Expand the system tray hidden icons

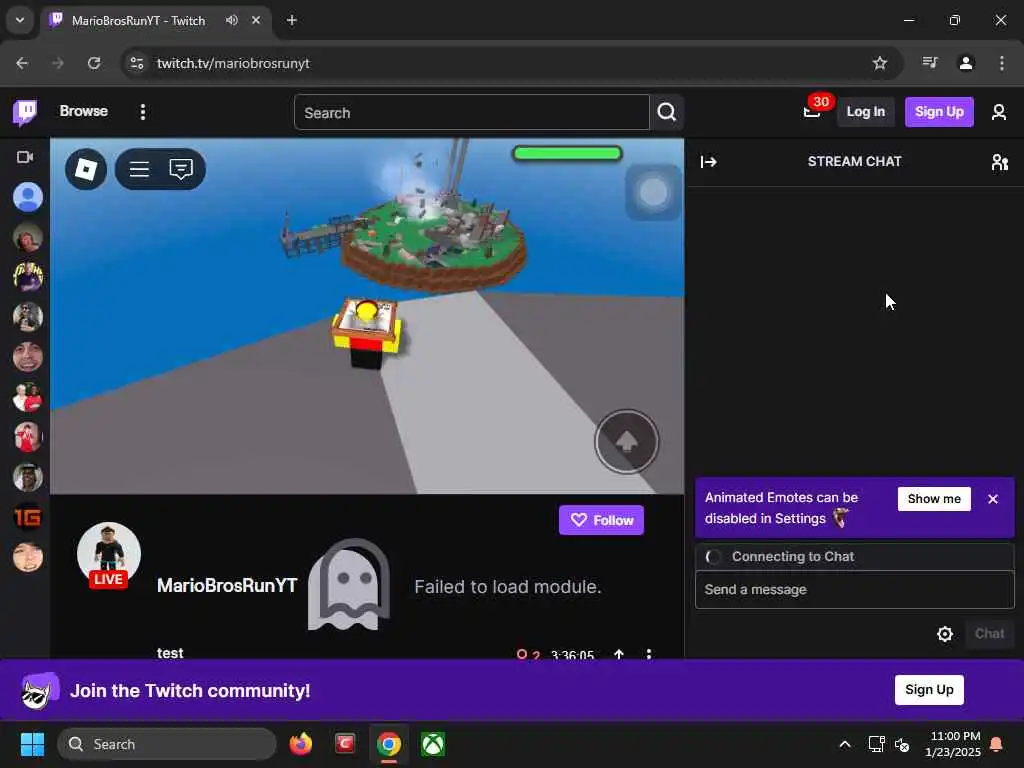844,744
